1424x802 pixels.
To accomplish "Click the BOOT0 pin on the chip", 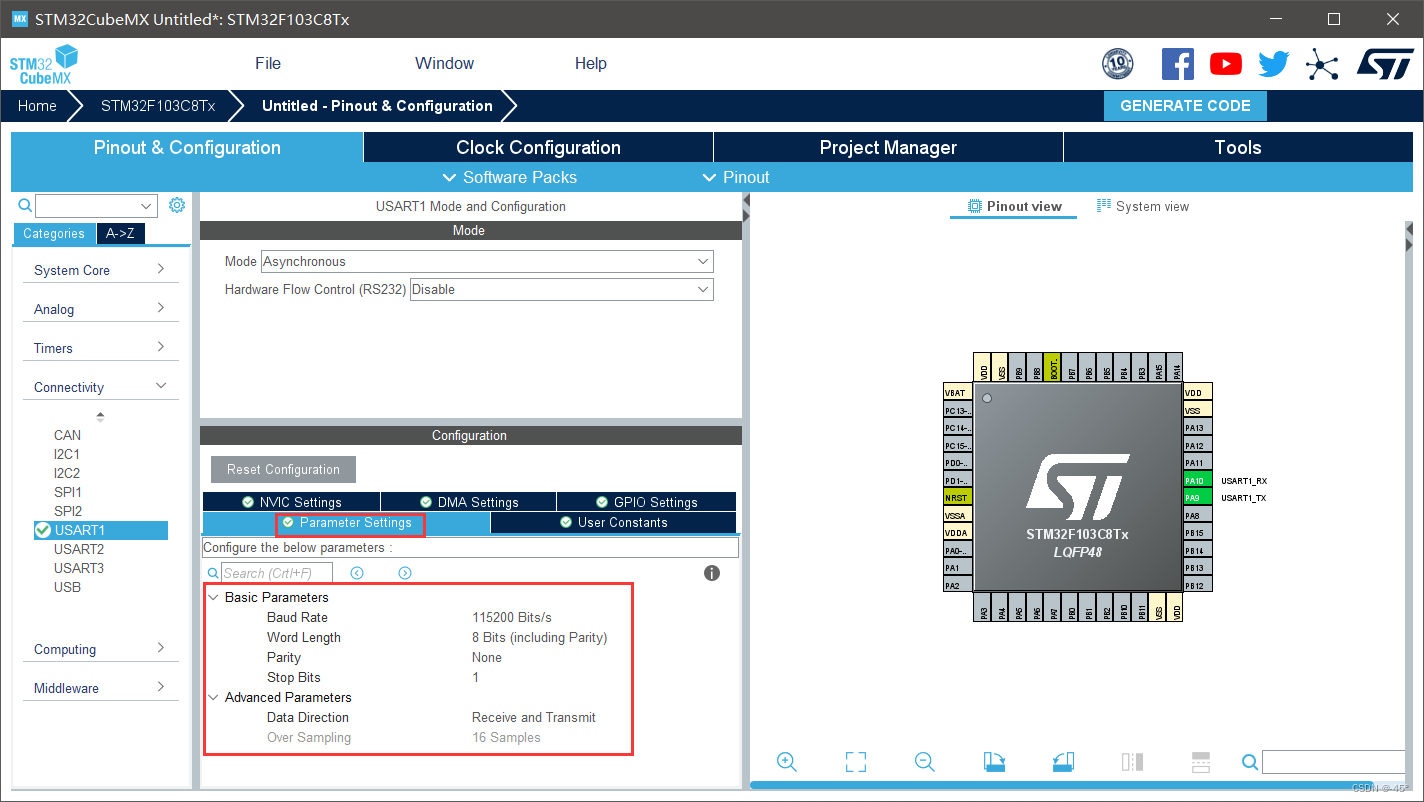I will [1053, 367].
